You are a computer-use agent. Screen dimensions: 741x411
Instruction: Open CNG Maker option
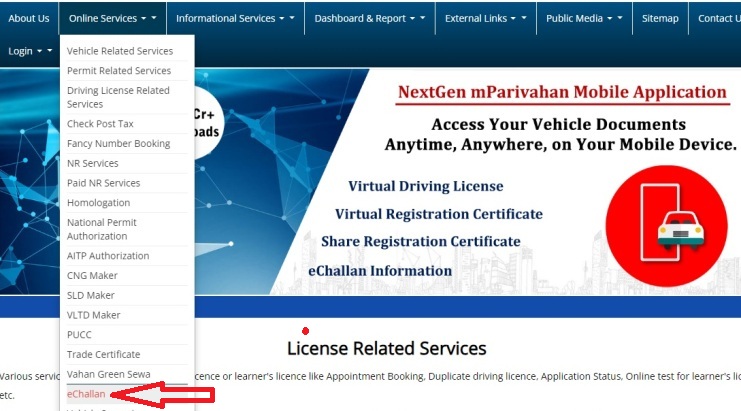92,276
